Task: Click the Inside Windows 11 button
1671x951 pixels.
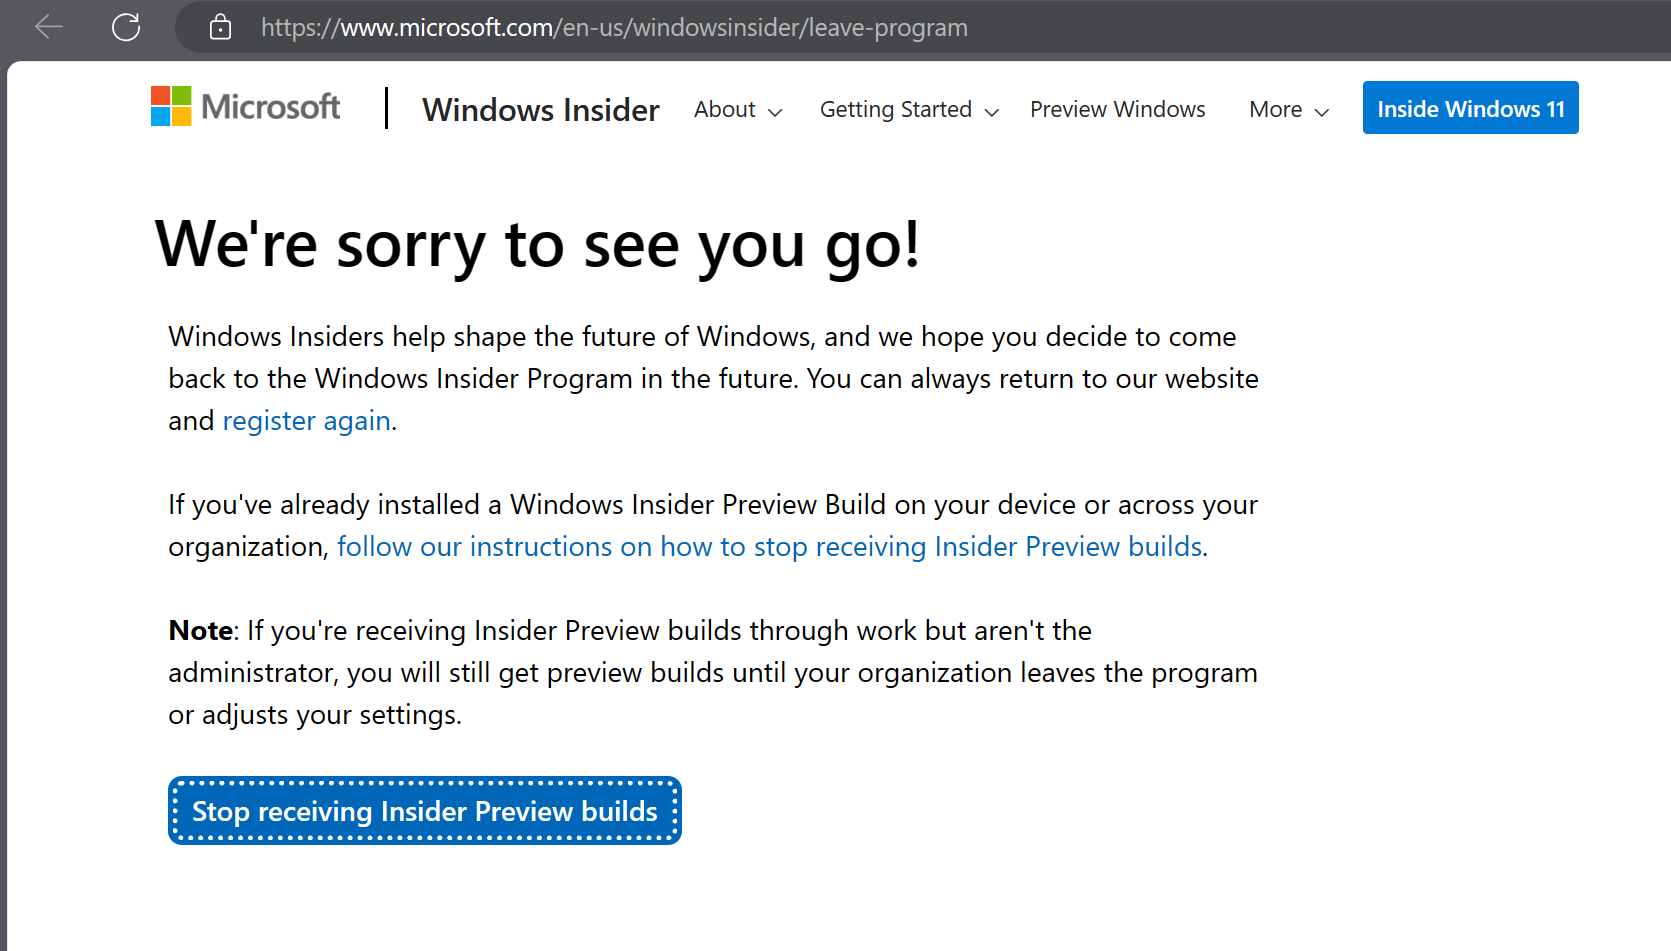Action: point(1470,107)
